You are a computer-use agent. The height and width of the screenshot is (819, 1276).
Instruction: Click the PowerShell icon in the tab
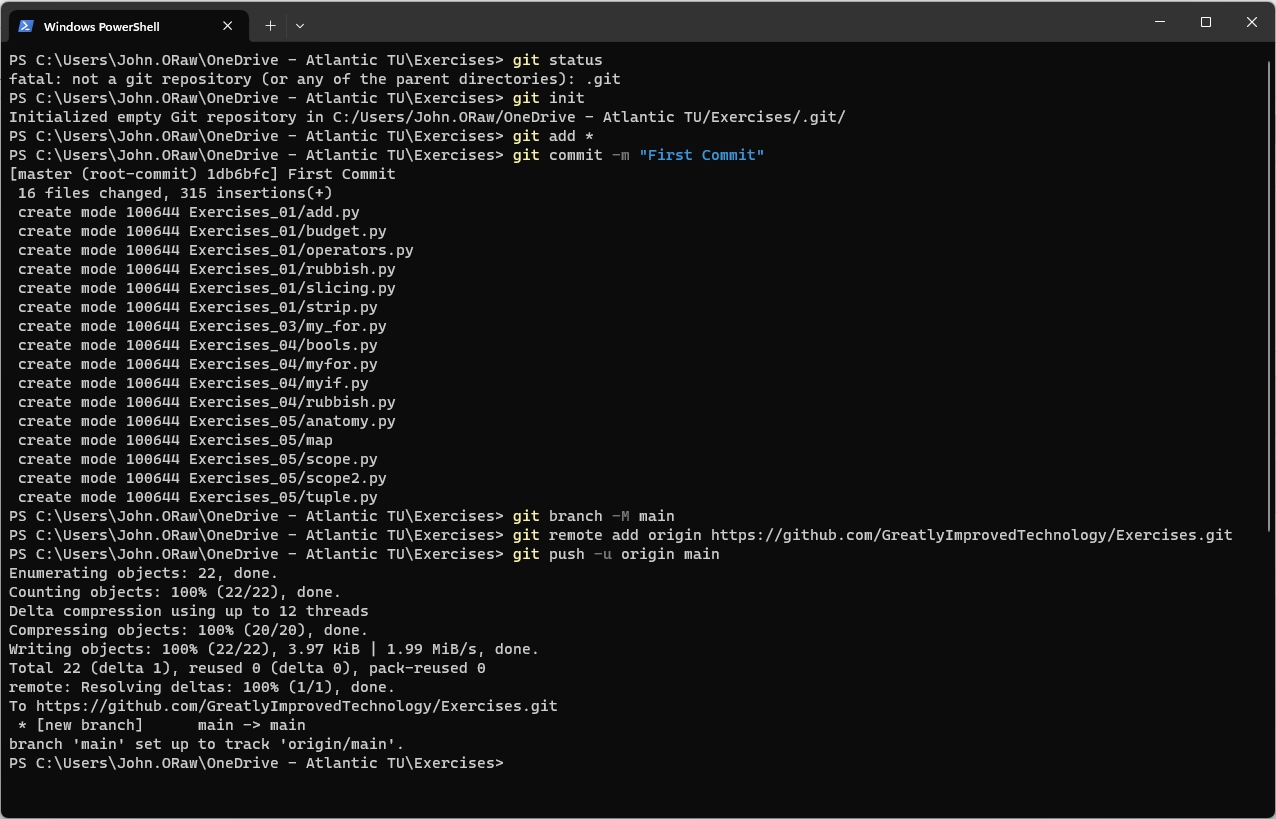coord(26,26)
